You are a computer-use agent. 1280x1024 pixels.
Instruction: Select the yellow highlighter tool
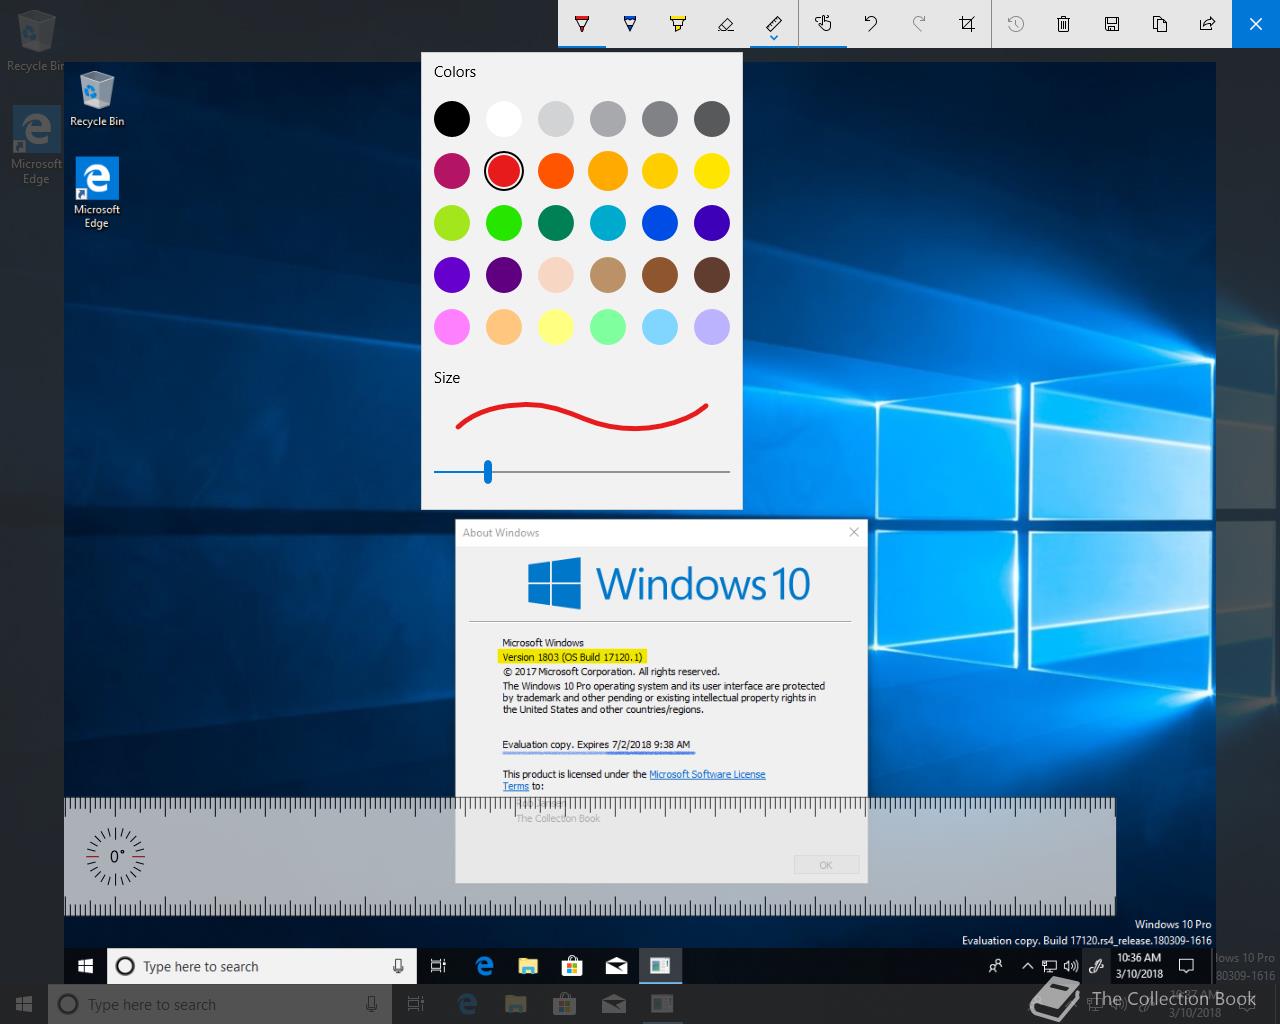coord(678,23)
